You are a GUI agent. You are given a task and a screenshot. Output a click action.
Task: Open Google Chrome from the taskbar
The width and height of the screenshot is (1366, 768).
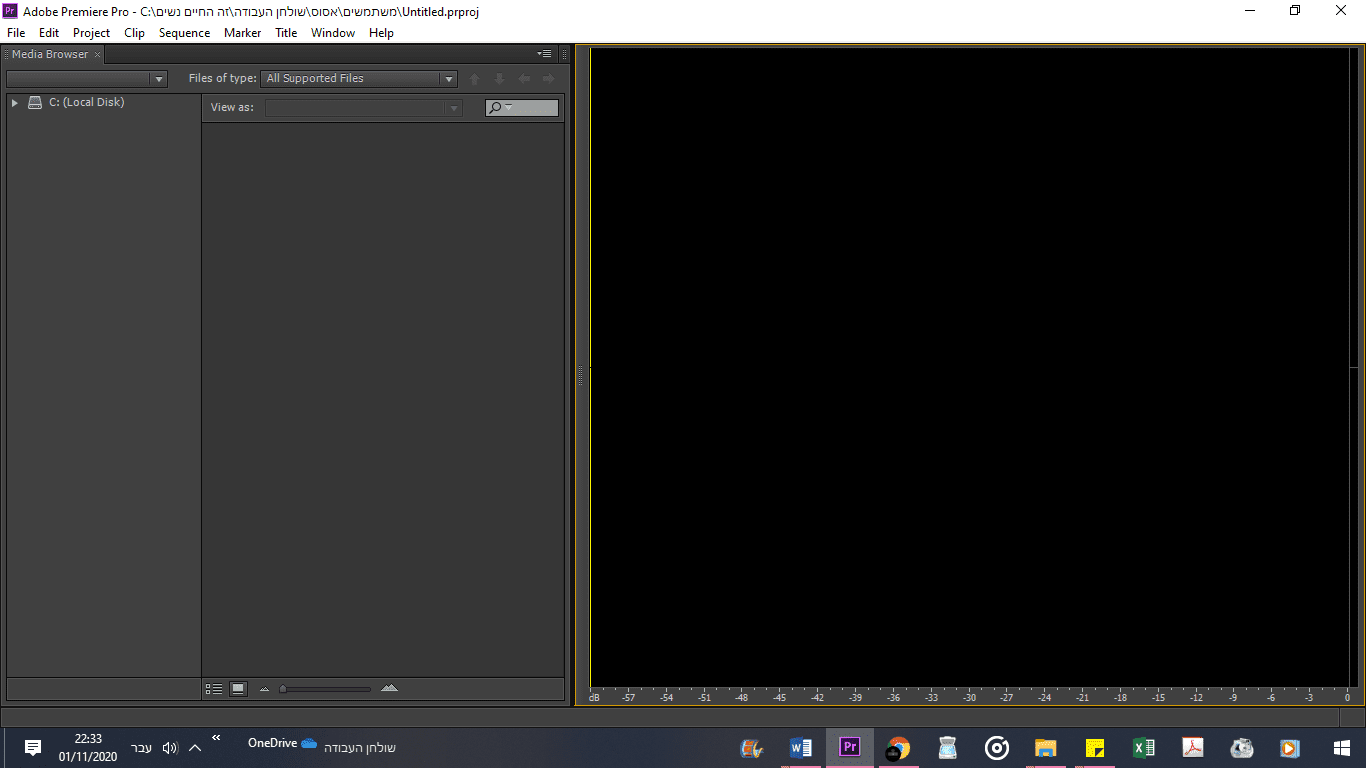point(898,748)
